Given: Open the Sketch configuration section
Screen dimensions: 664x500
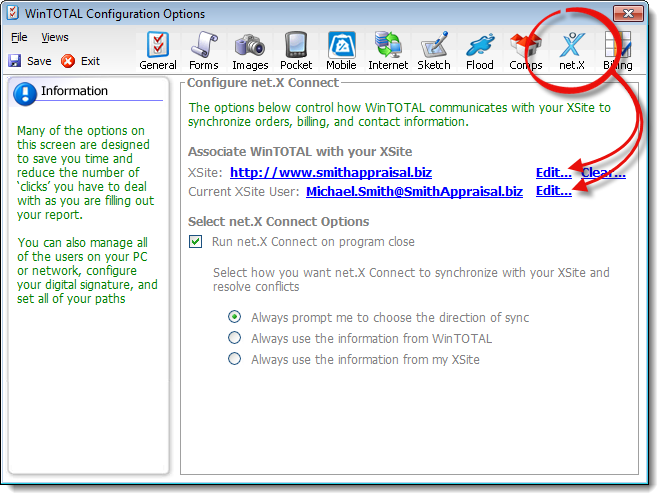Looking at the screenshot, I should (x=434, y=51).
